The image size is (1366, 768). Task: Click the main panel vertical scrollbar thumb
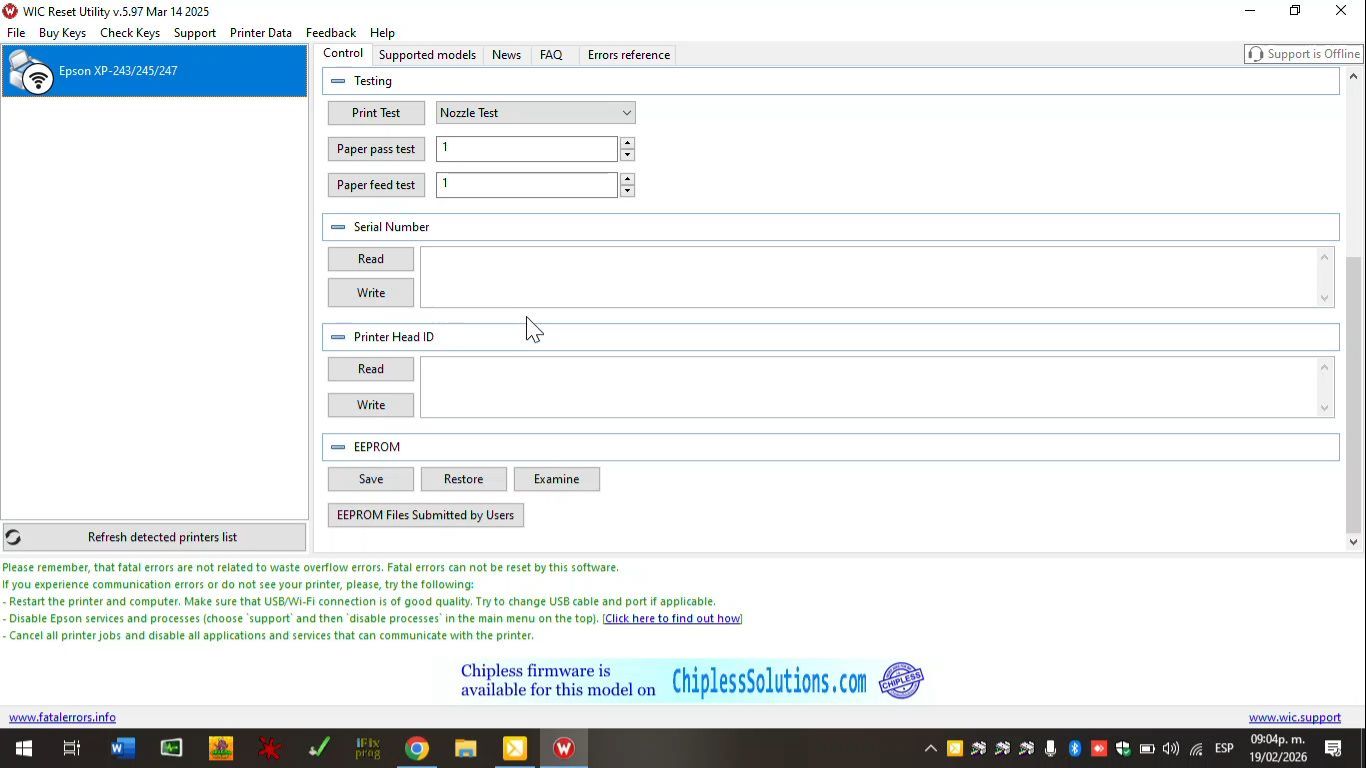tap(1354, 393)
